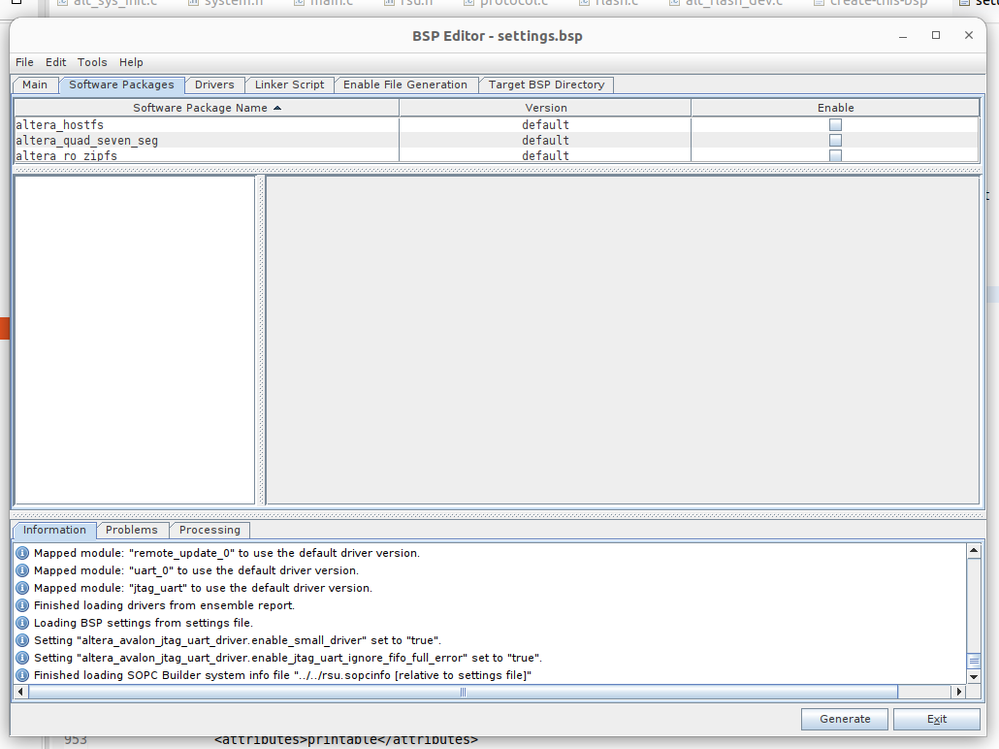
Task: Click the Enable column header
Action: pyautogui.click(x=835, y=108)
